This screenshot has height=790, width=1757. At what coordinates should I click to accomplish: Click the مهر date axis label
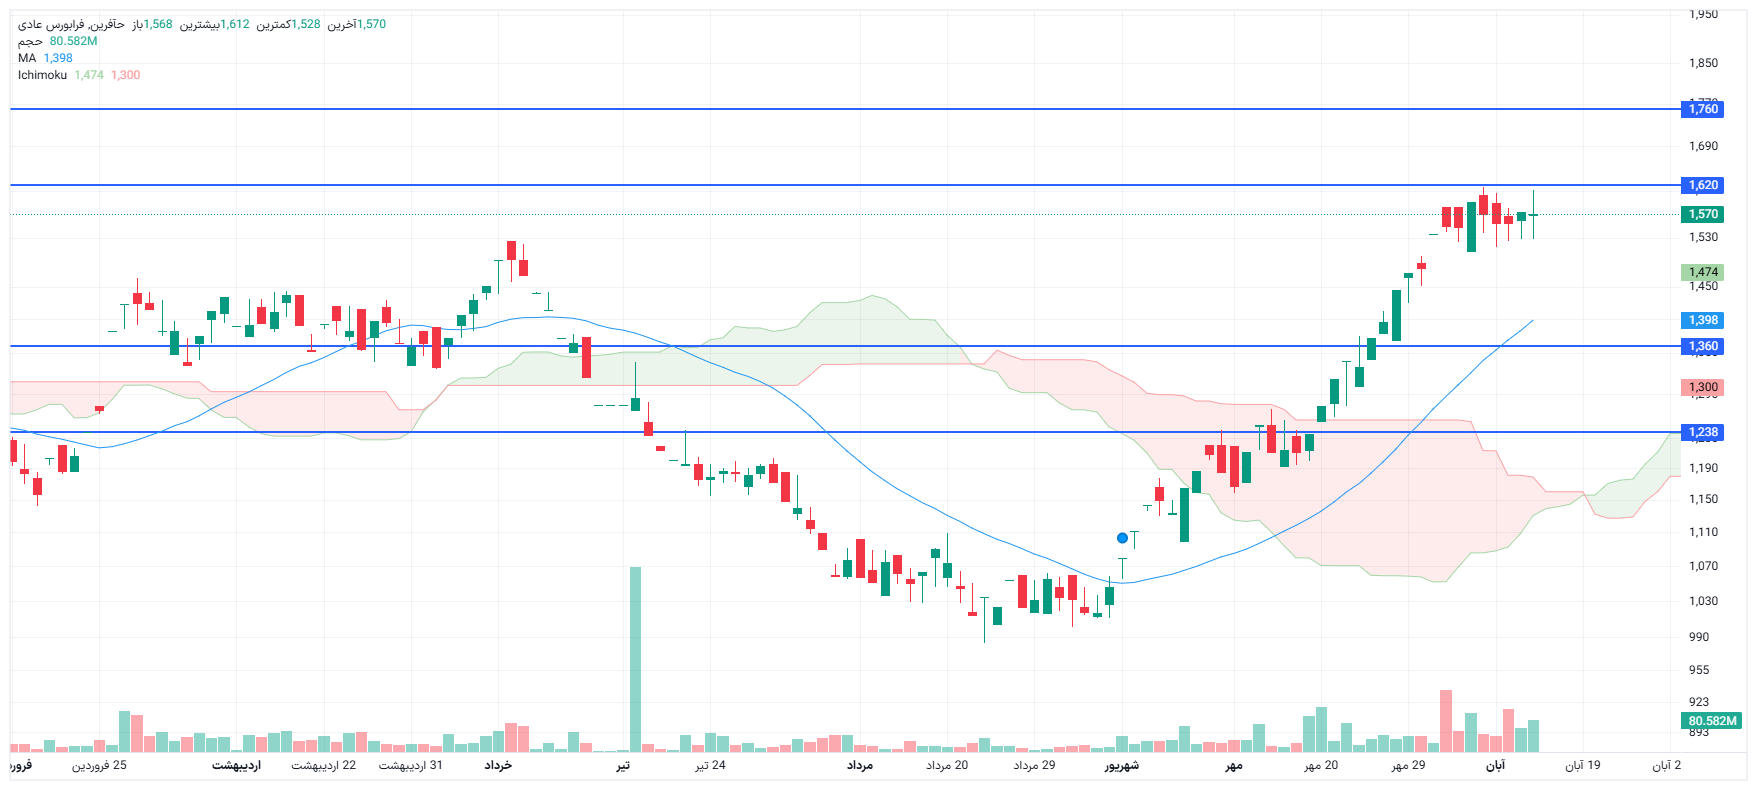[x=1234, y=765]
